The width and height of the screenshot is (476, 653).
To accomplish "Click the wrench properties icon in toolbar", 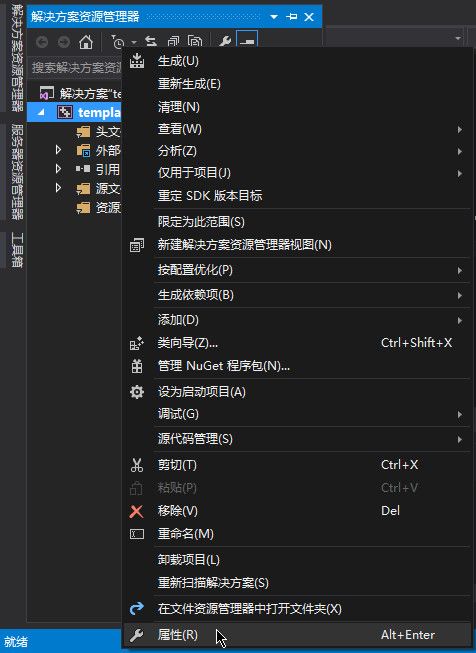I will pos(225,42).
